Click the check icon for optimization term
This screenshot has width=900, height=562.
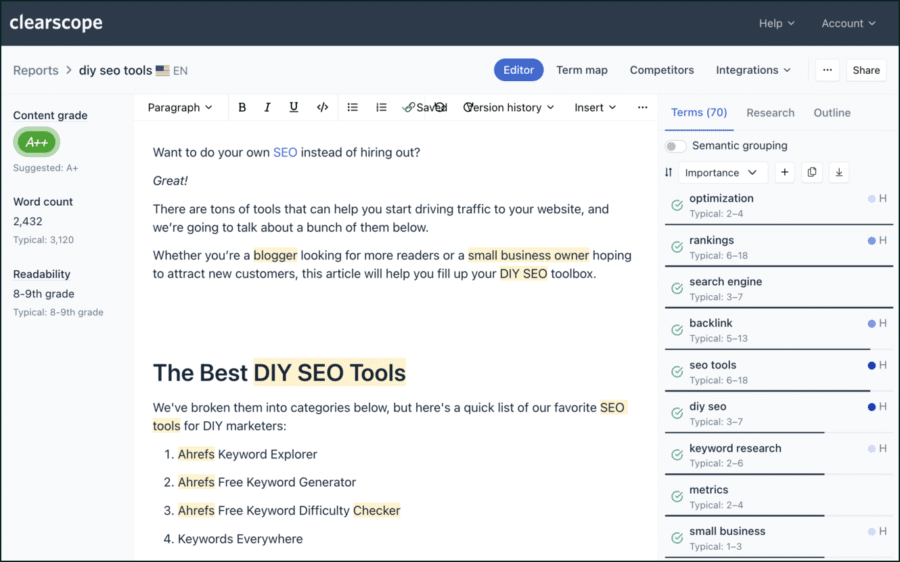(x=677, y=206)
